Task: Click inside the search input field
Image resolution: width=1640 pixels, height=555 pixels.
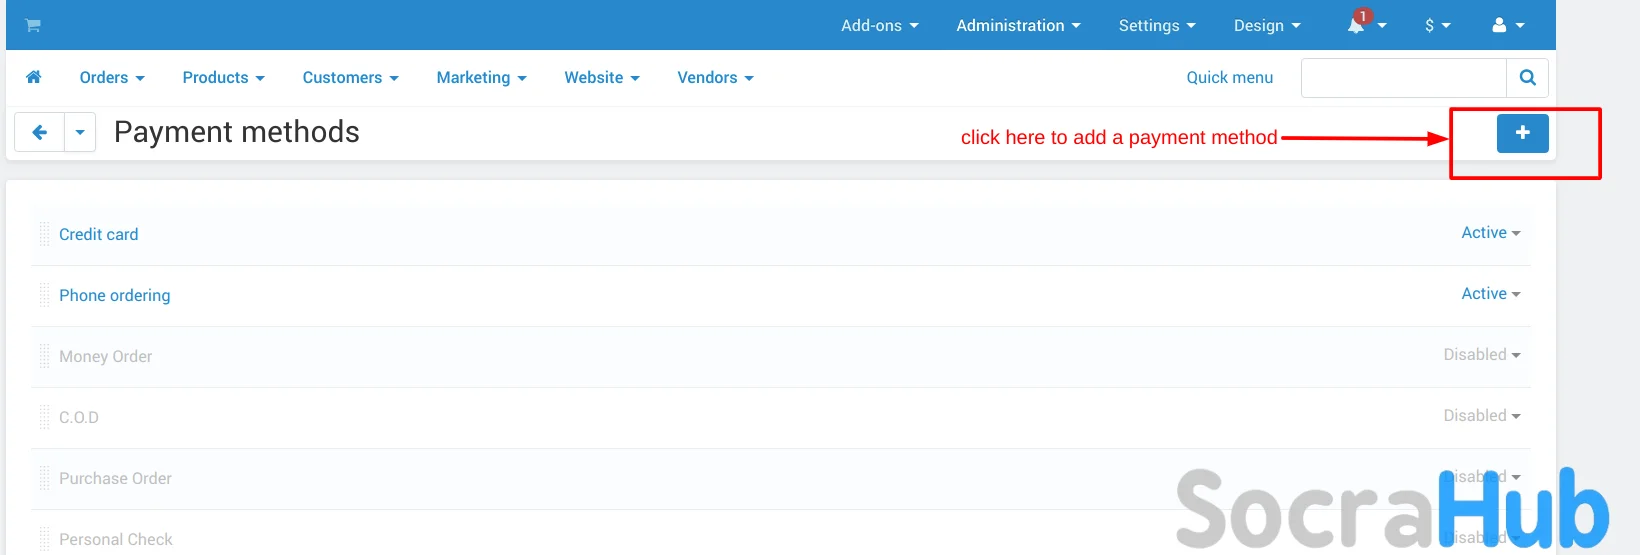Action: (x=1403, y=78)
